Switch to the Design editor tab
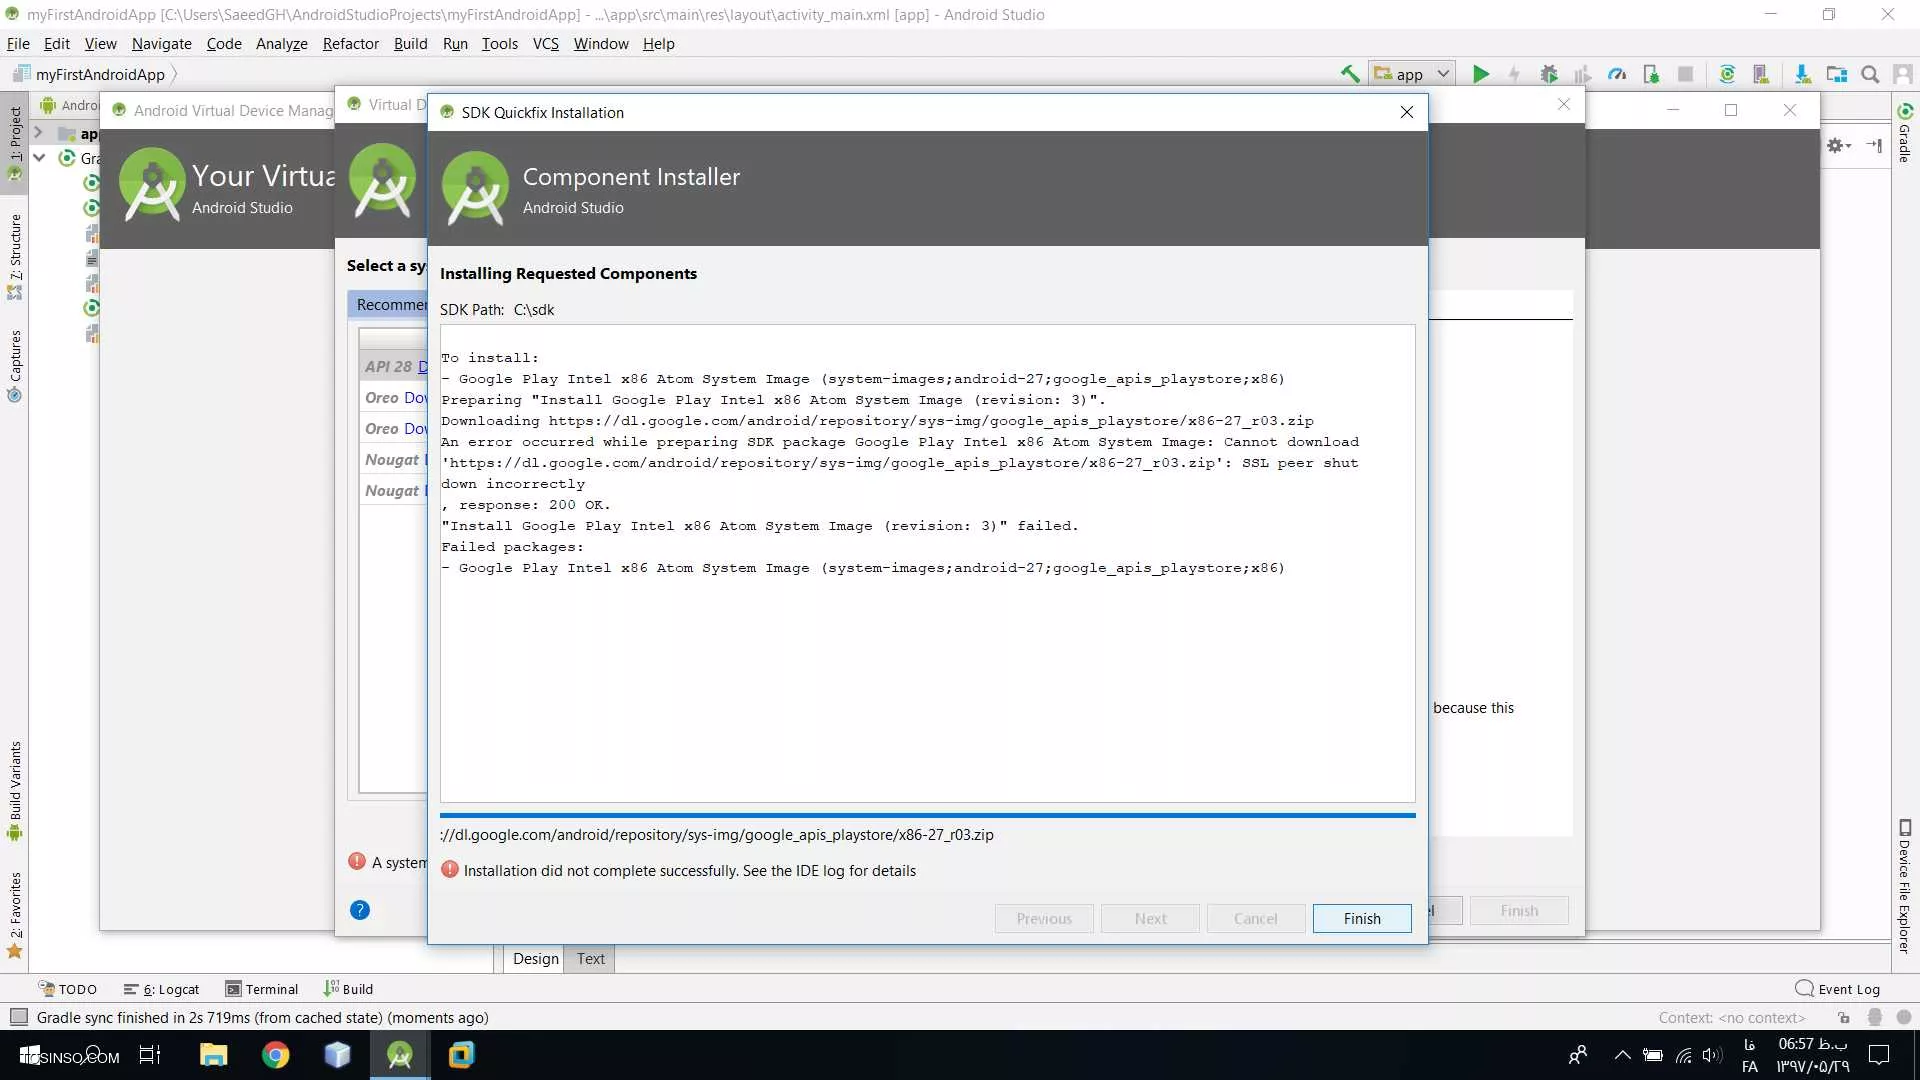 pyautogui.click(x=535, y=959)
